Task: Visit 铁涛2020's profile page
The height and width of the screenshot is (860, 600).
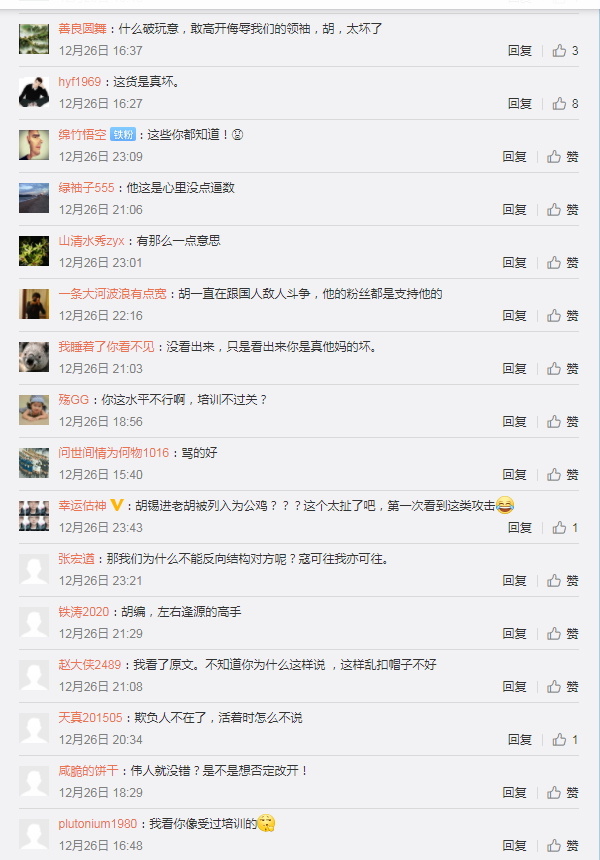Action: [84, 612]
